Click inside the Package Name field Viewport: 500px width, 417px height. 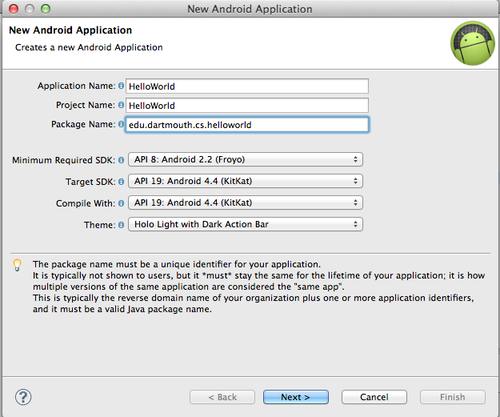pos(247,125)
